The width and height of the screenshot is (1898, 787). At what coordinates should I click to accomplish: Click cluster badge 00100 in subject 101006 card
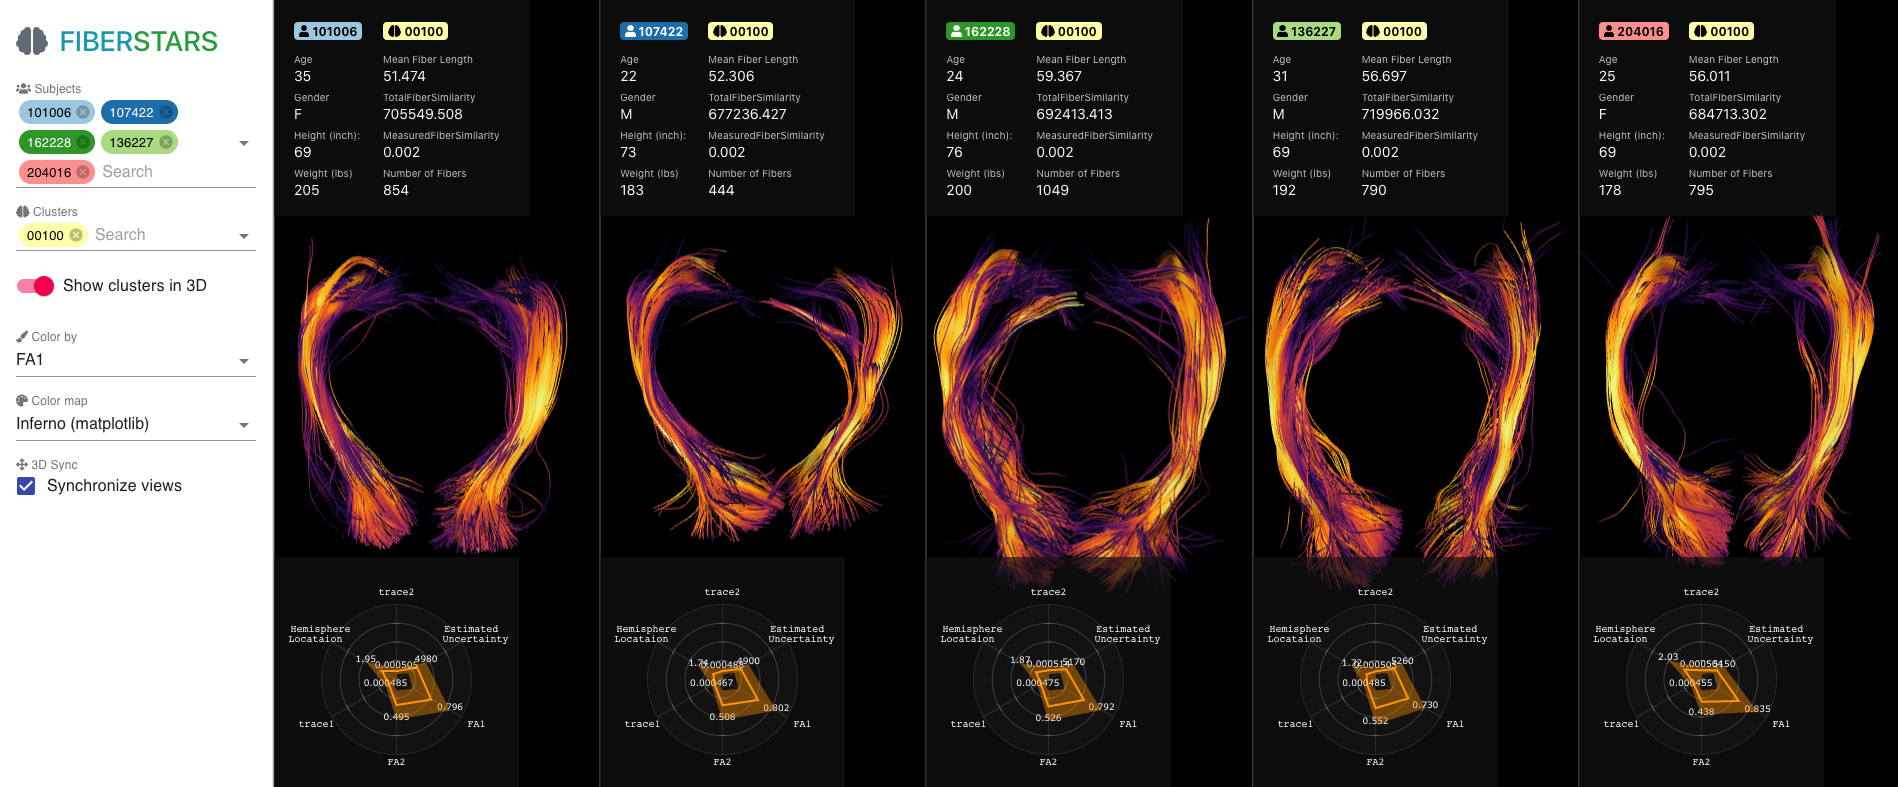[415, 31]
